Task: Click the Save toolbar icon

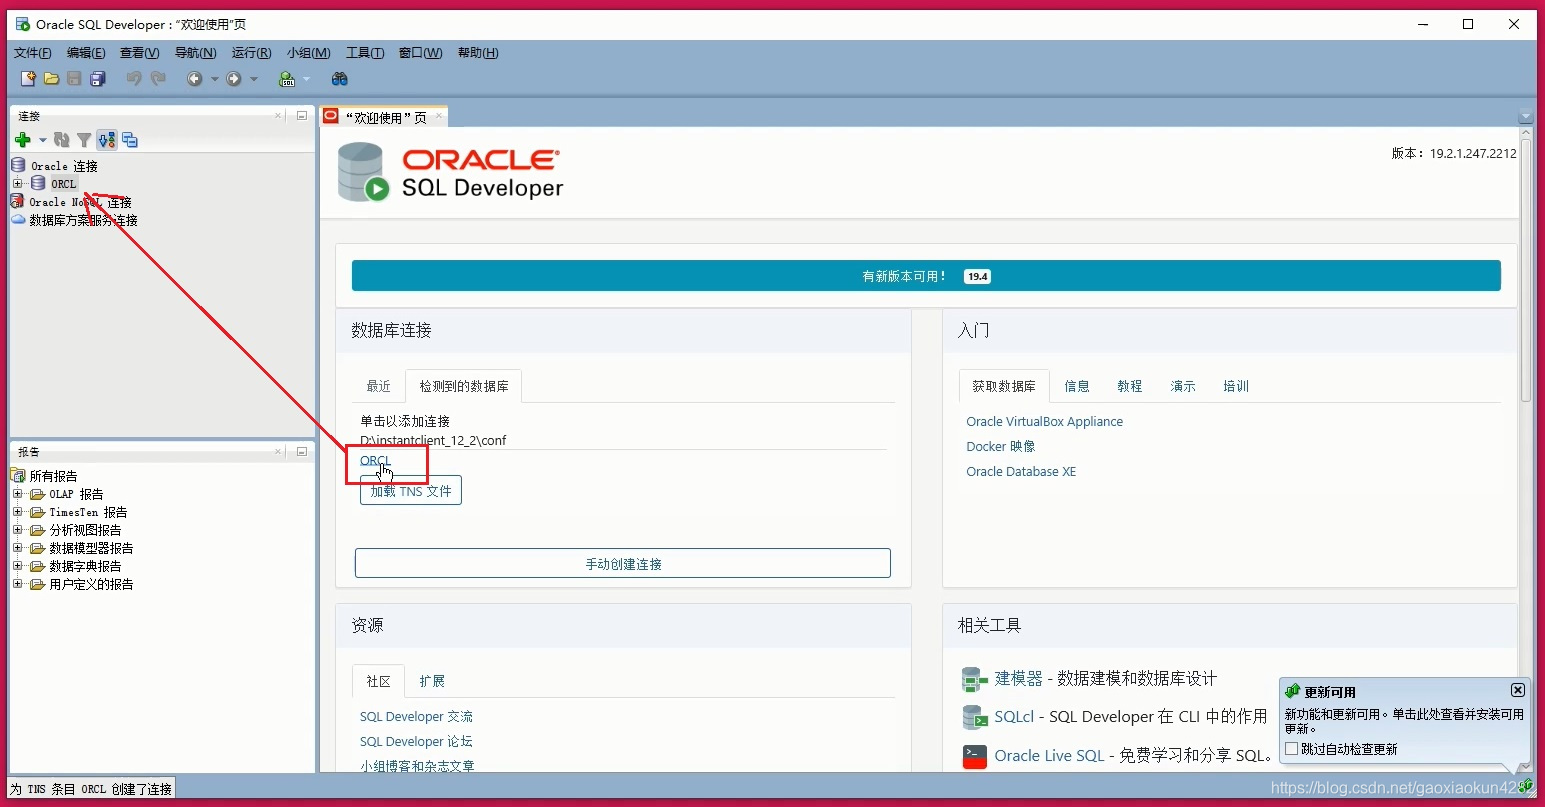Action: coord(74,79)
